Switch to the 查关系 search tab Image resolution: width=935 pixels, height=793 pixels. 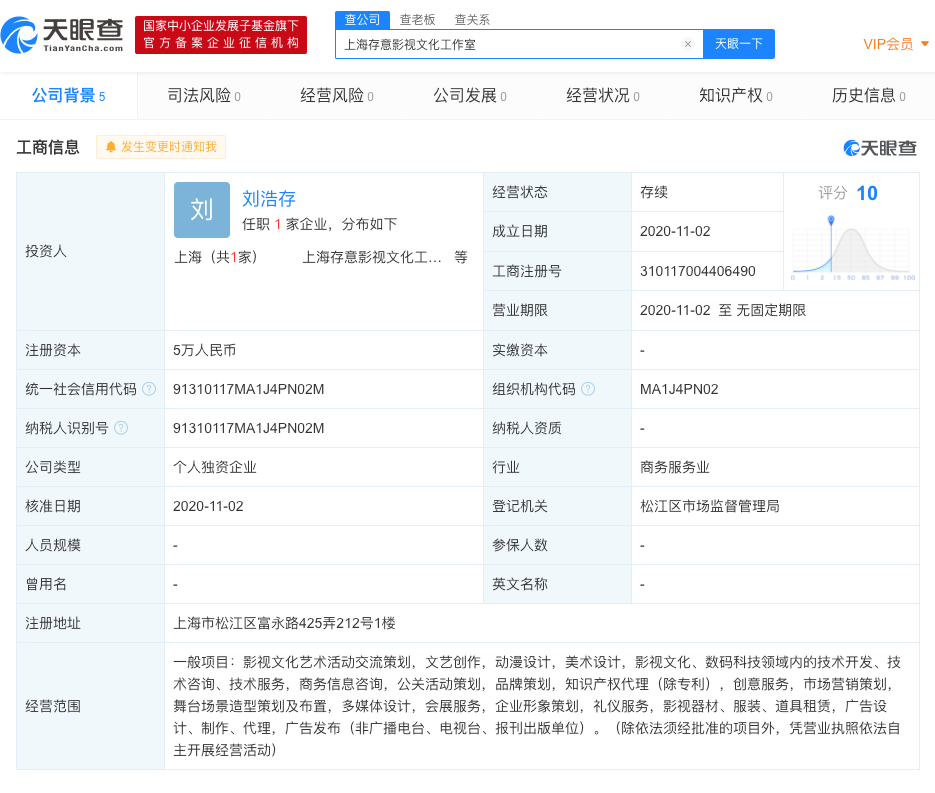click(x=472, y=20)
